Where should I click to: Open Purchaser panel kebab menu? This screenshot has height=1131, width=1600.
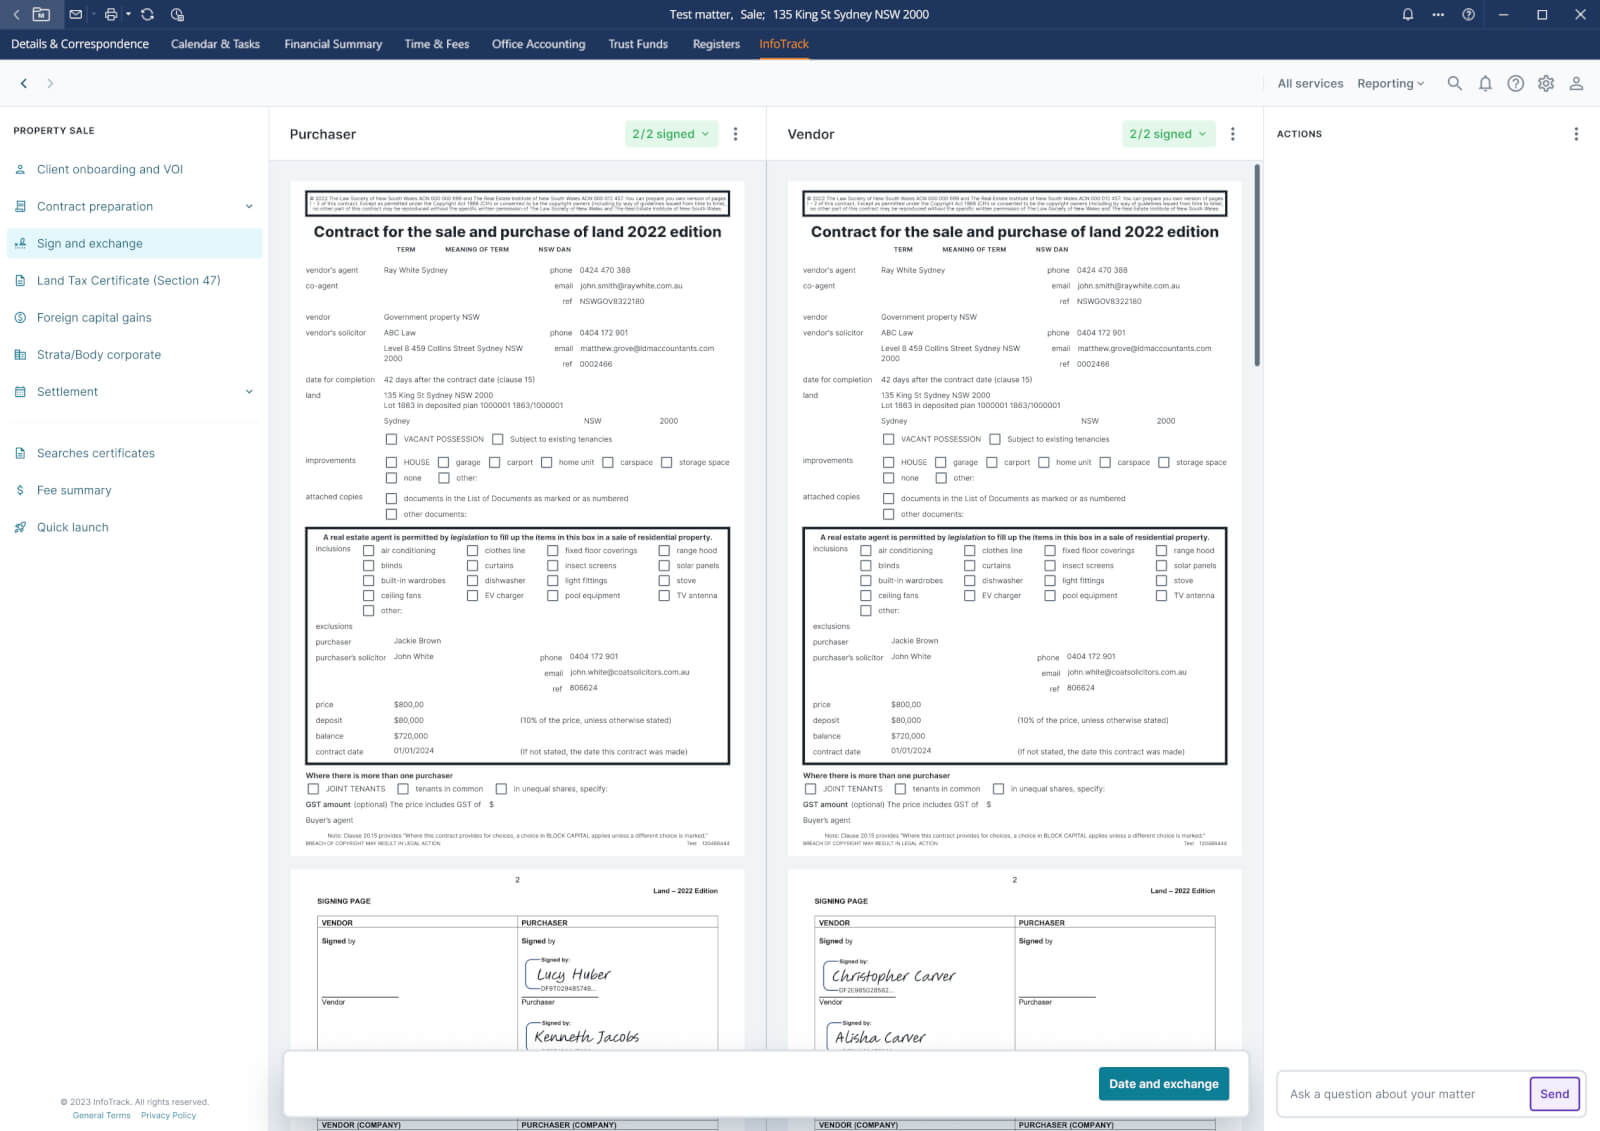(x=736, y=134)
